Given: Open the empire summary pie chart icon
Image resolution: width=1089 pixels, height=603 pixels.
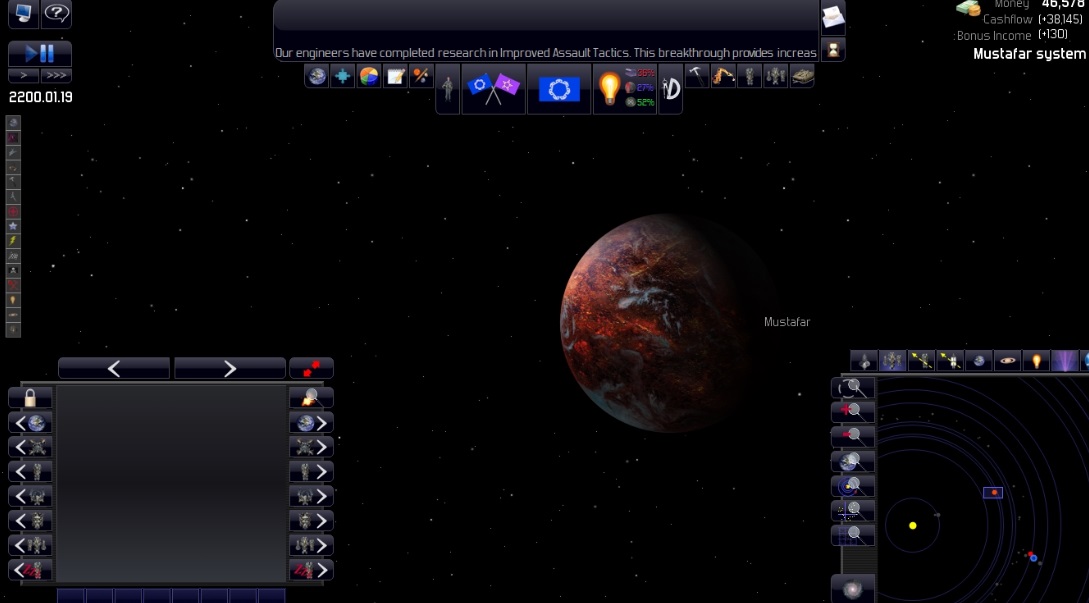Looking at the screenshot, I should click(368, 75).
